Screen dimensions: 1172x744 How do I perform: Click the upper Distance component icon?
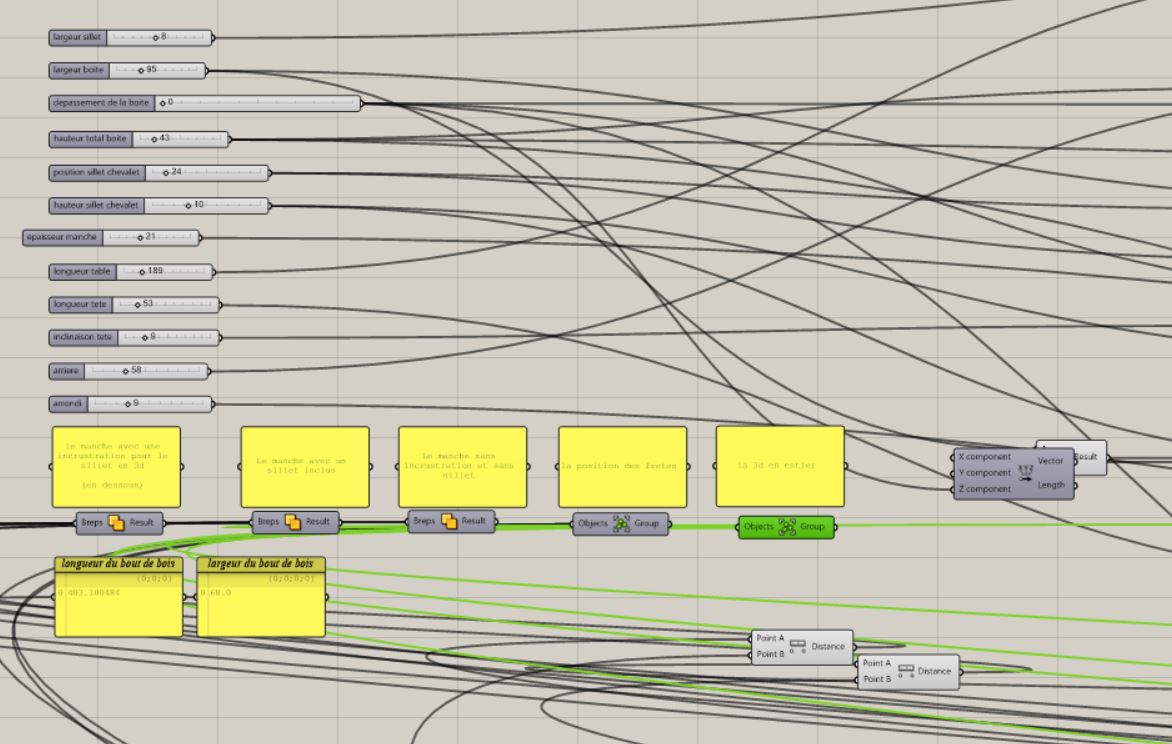[797, 646]
